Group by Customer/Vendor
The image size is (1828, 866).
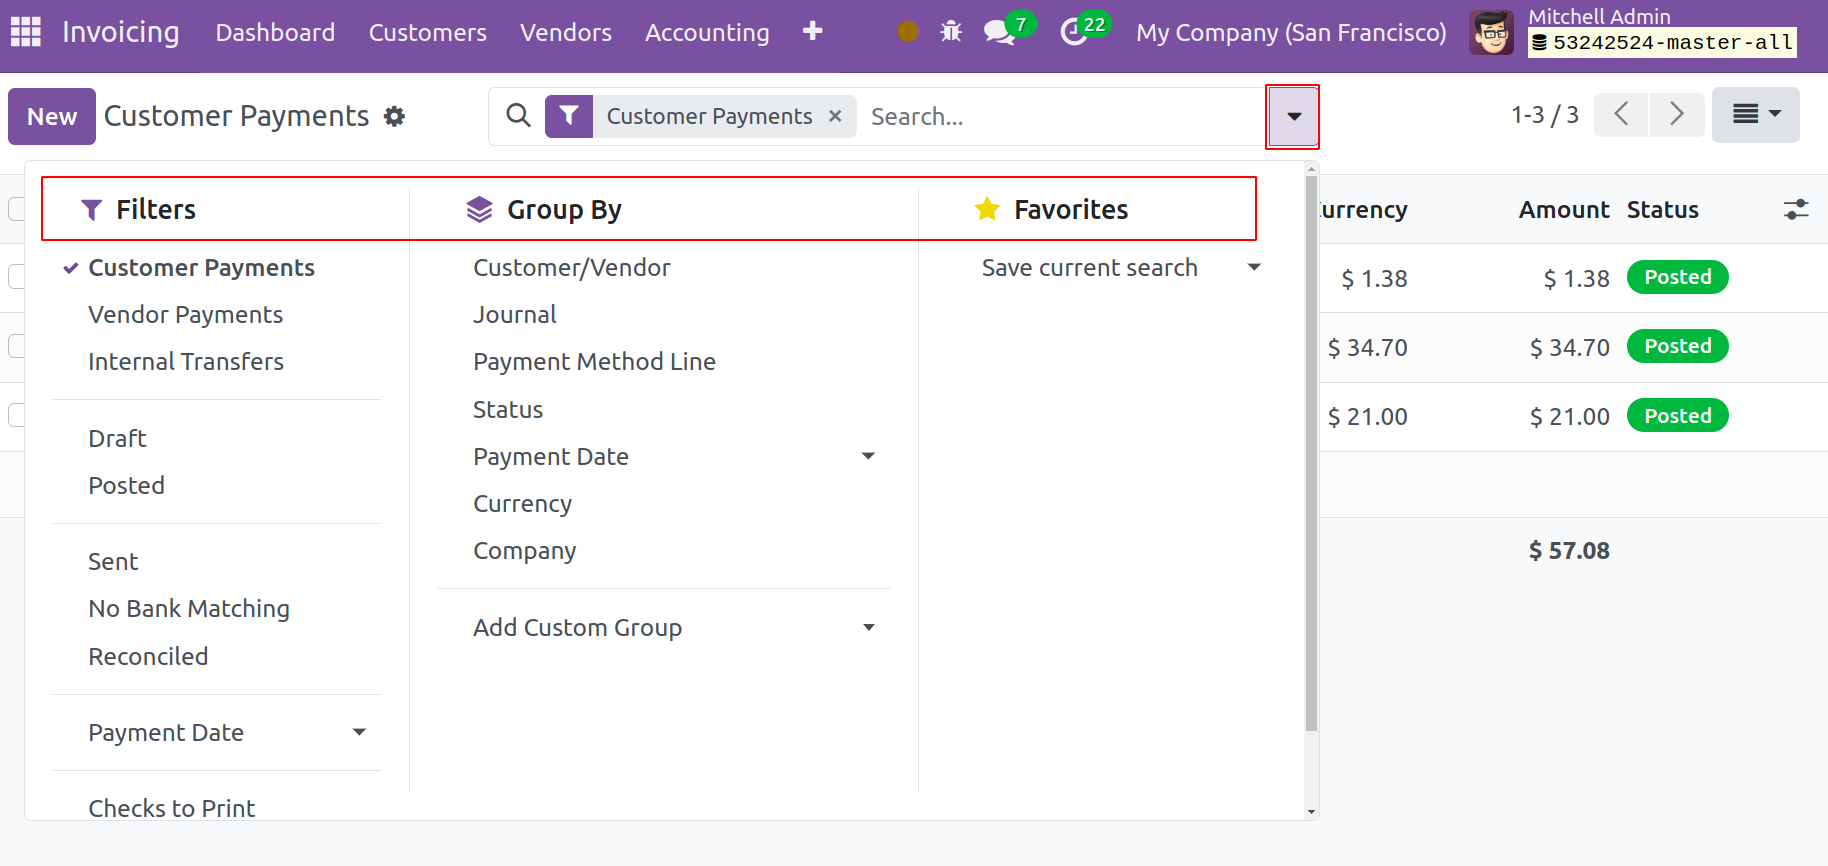(x=571, y=268)
